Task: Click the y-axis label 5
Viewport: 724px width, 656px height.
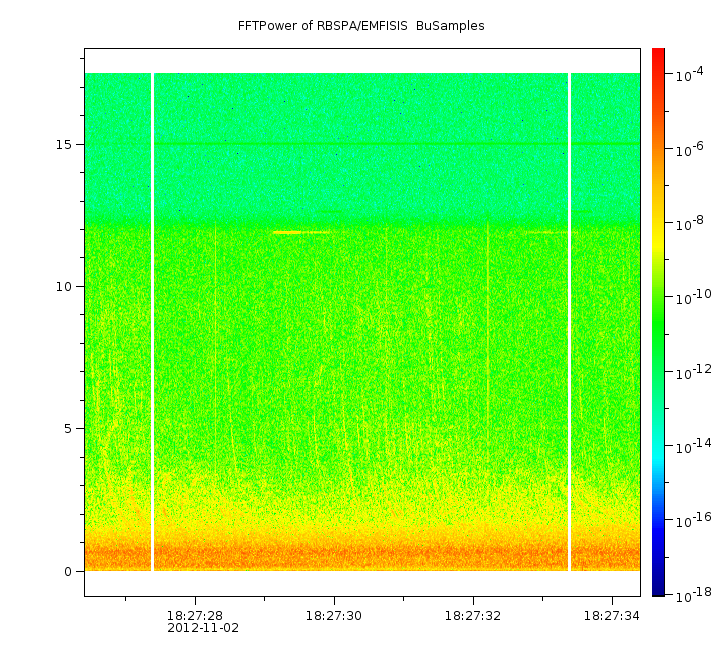Action: pyautogui.click(x=68, y=429)
